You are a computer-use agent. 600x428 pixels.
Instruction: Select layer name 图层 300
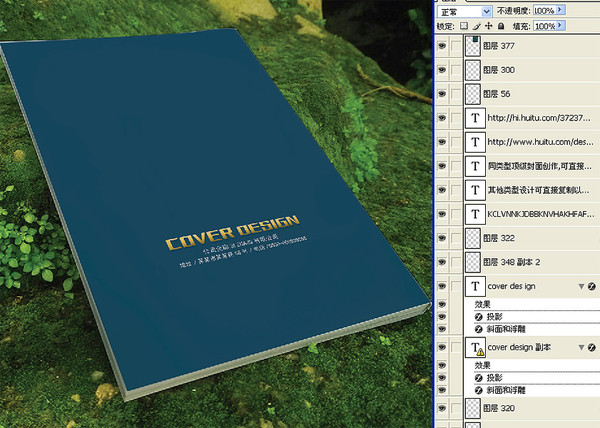click(499, 70)
